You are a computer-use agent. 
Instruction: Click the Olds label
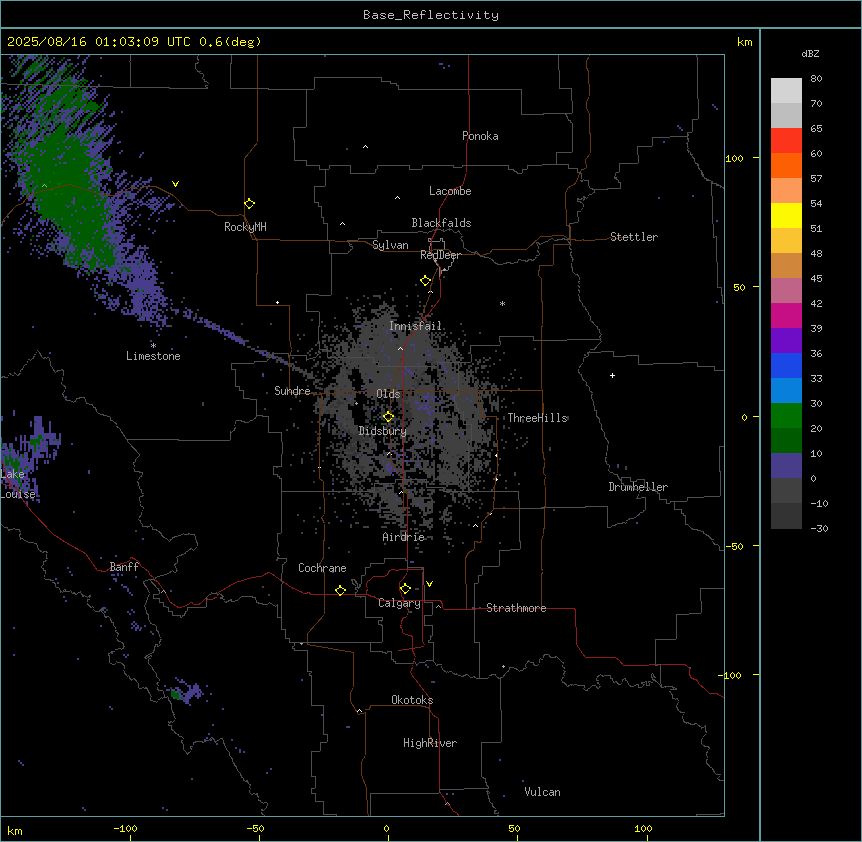coord(388,394)
